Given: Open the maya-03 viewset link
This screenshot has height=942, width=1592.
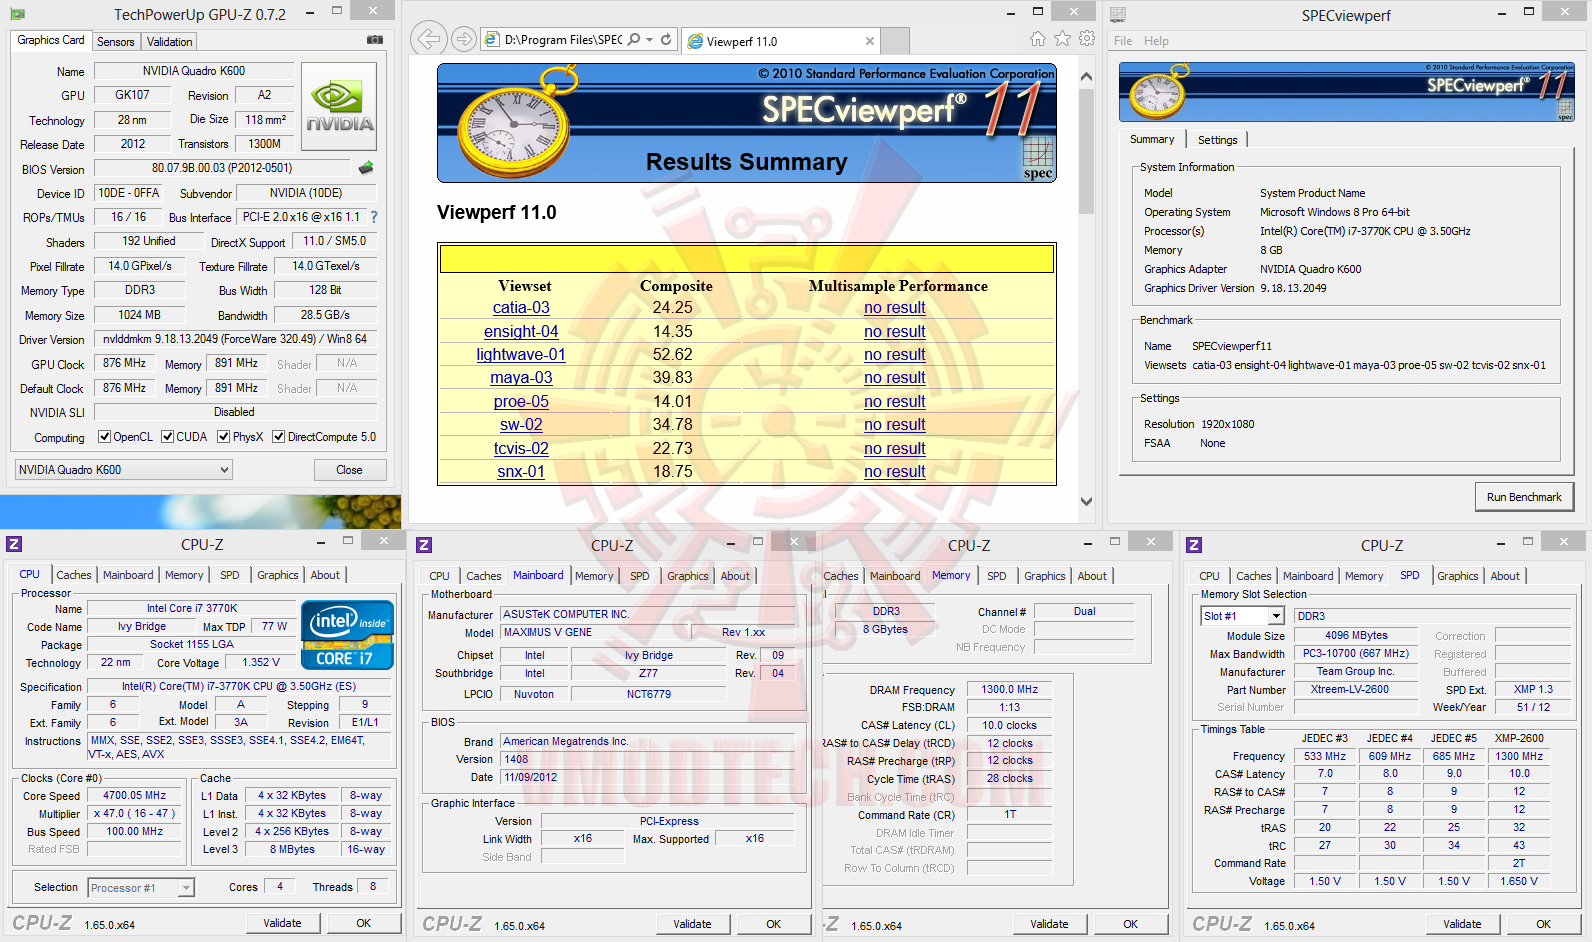Looking at the screenshot, I should tap(521, 378).
